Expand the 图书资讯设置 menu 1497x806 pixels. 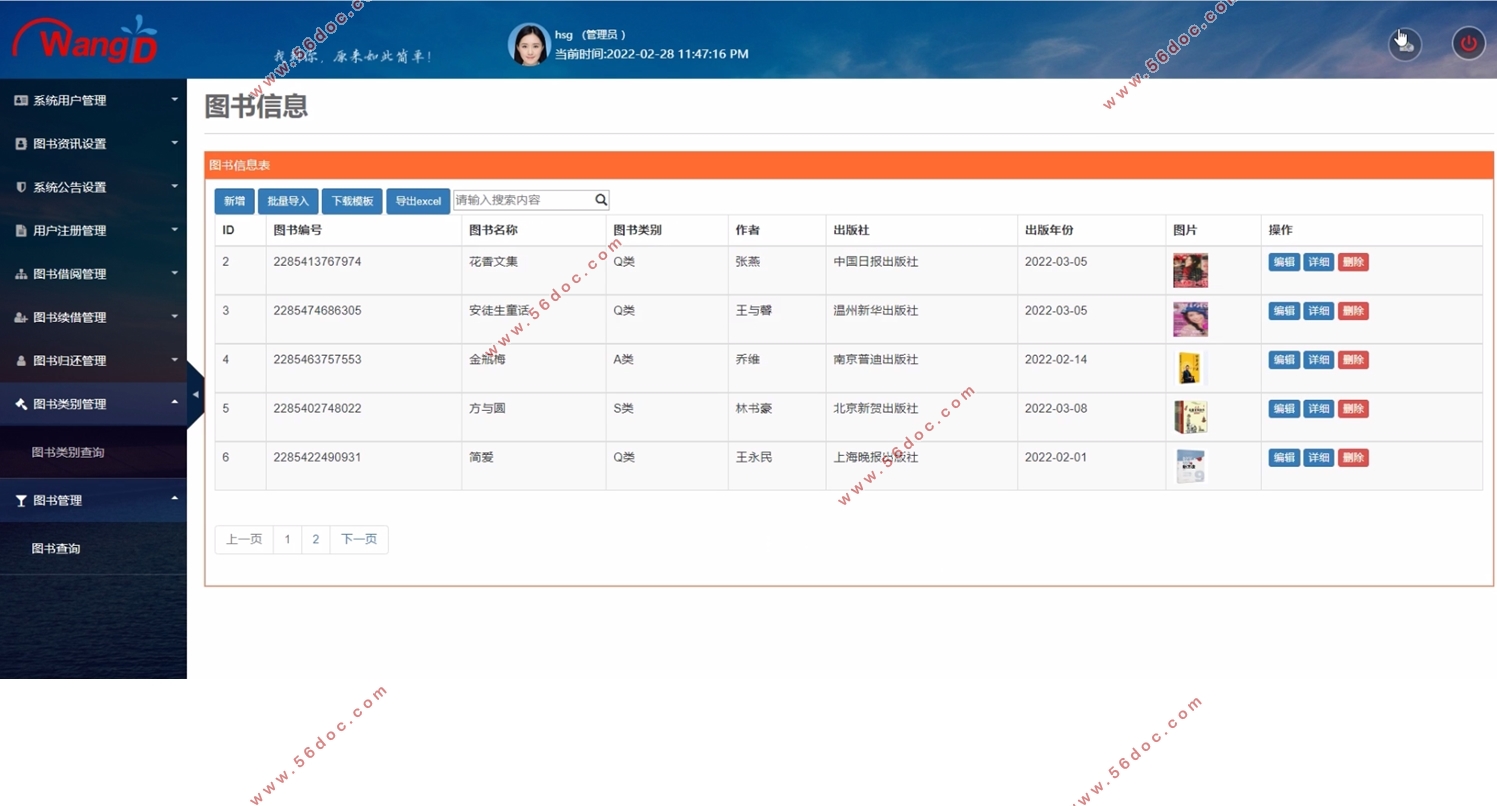[x=93, y=144]
